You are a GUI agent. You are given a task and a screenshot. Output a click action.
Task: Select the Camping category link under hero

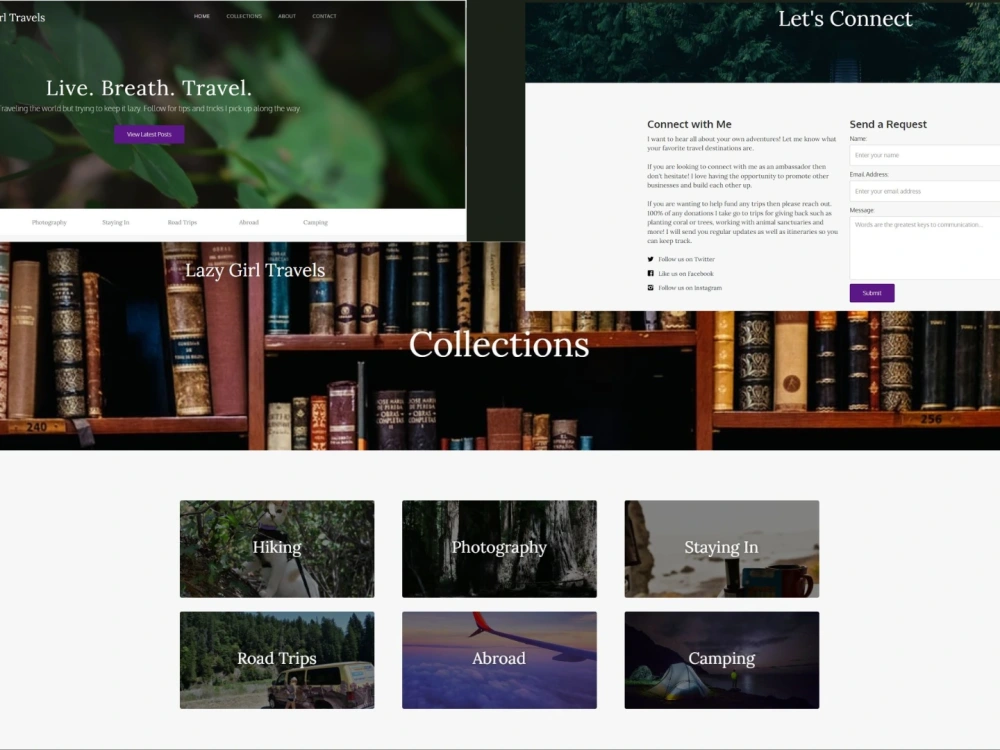pos(315,223)
